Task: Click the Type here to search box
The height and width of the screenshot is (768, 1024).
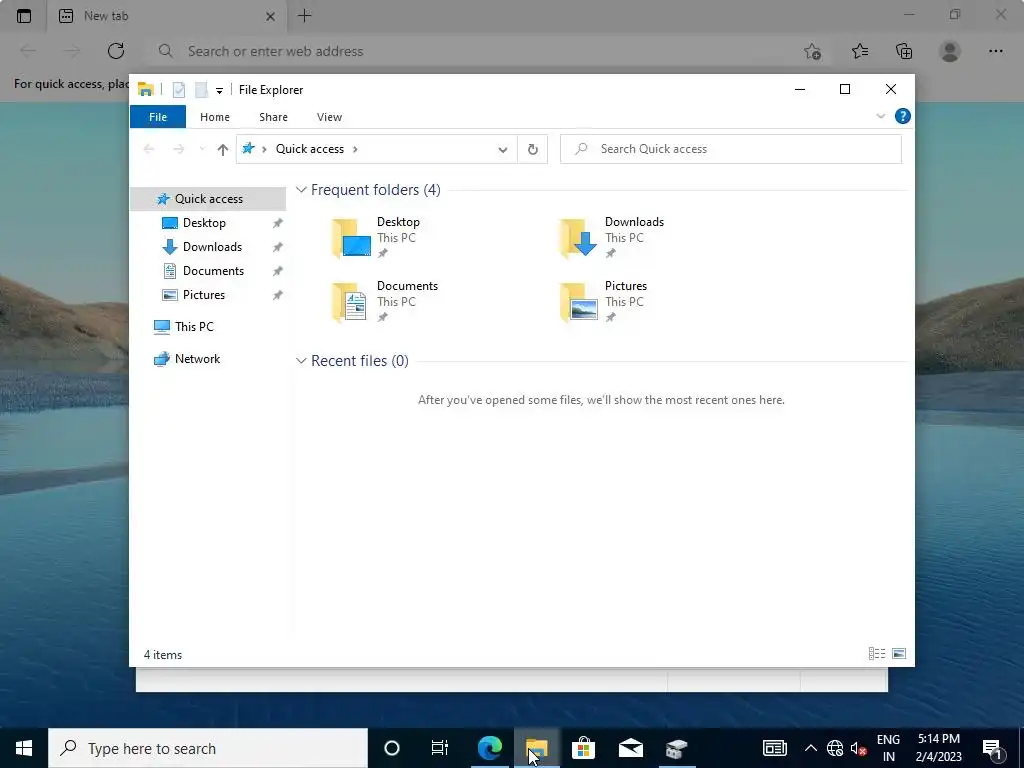Action: [x=208, y=748]
